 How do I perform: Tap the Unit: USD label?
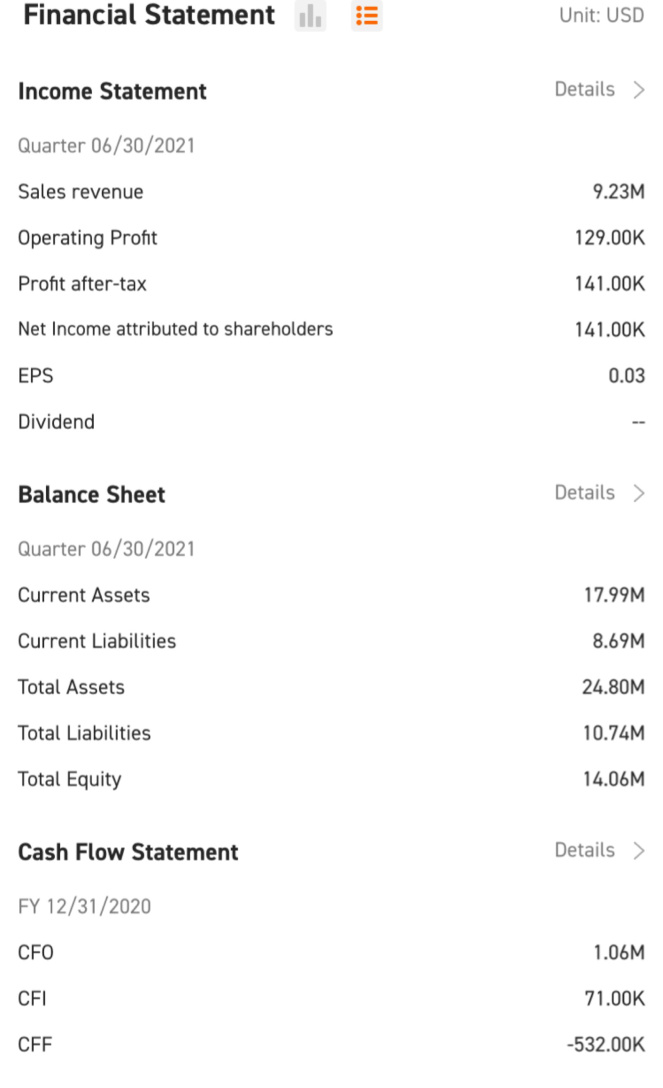pos(602,15)
